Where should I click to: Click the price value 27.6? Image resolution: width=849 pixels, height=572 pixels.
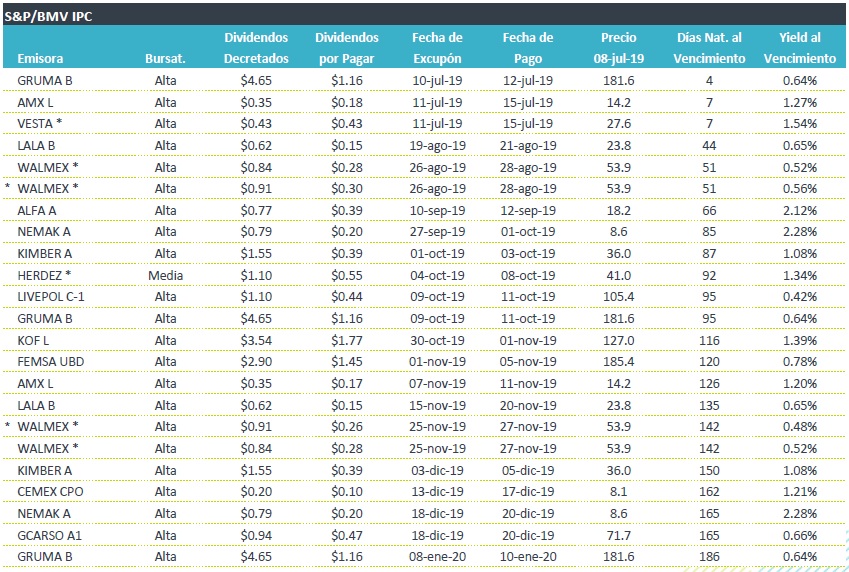click(619, 124)
